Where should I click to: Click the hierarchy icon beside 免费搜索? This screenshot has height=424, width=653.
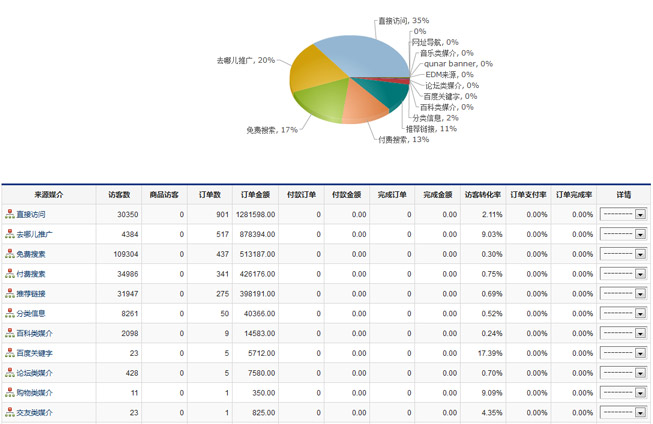click(x=10, y=254)
